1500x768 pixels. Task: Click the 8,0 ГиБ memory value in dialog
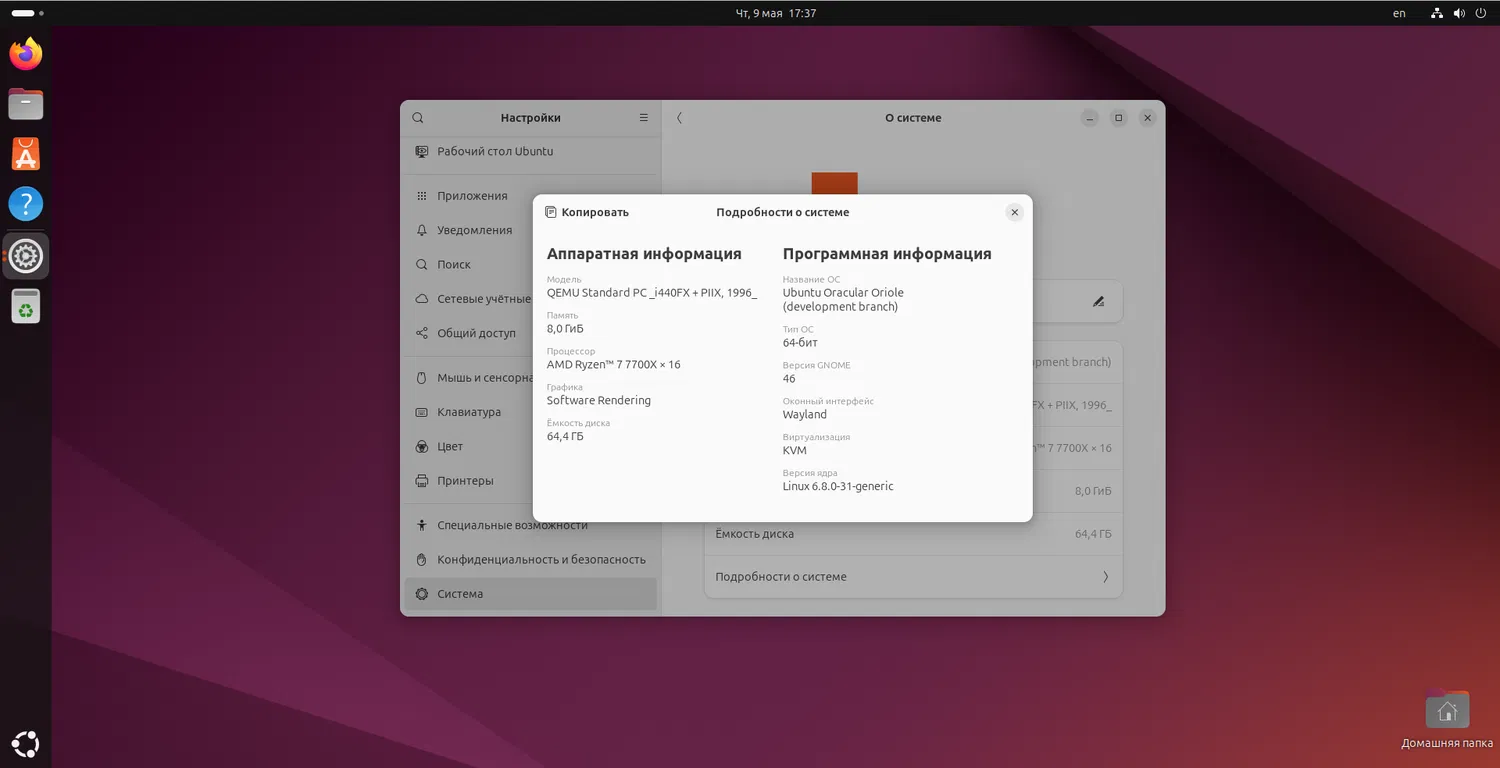(x=565, y=329)
